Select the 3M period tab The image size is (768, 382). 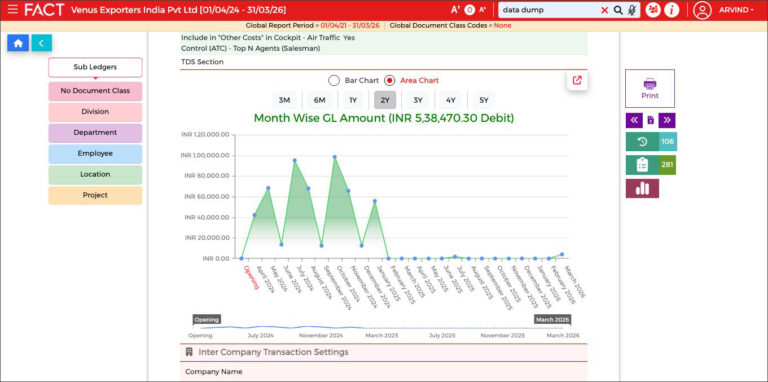click(x=284, y=100)
